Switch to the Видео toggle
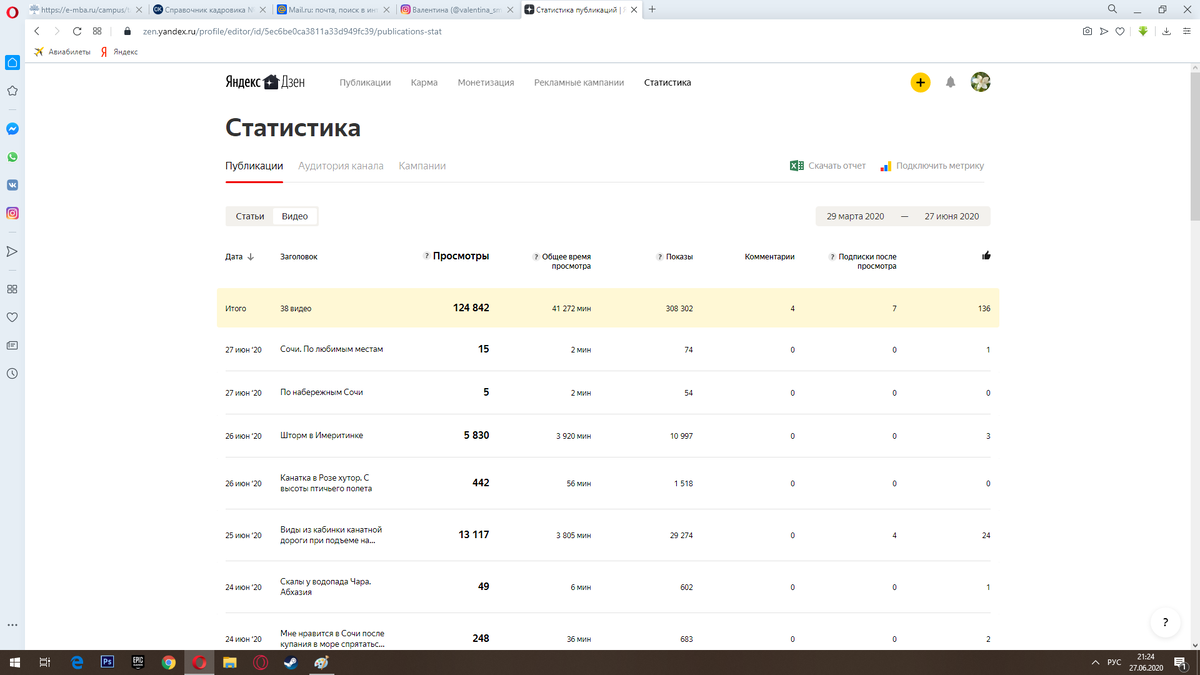The image size is (1200, 675). (x=295, y=216)
